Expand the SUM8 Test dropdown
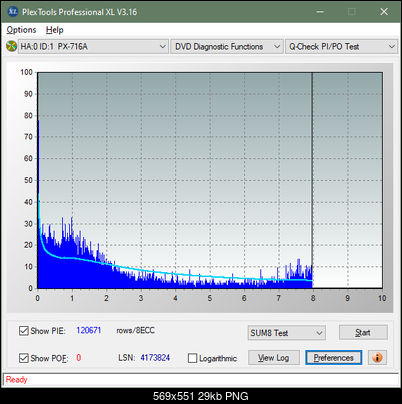Screen dimensions: 402x404 click(x=287, y=333)
